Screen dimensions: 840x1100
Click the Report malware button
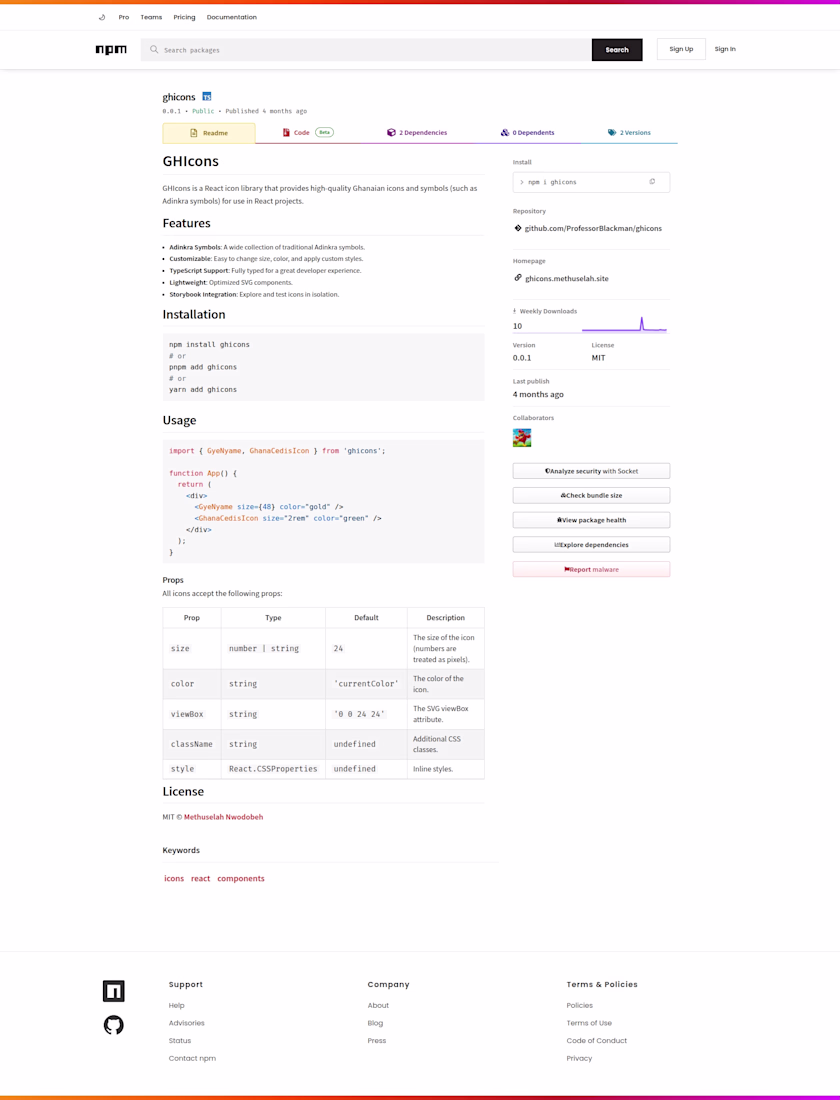point(592,569)
